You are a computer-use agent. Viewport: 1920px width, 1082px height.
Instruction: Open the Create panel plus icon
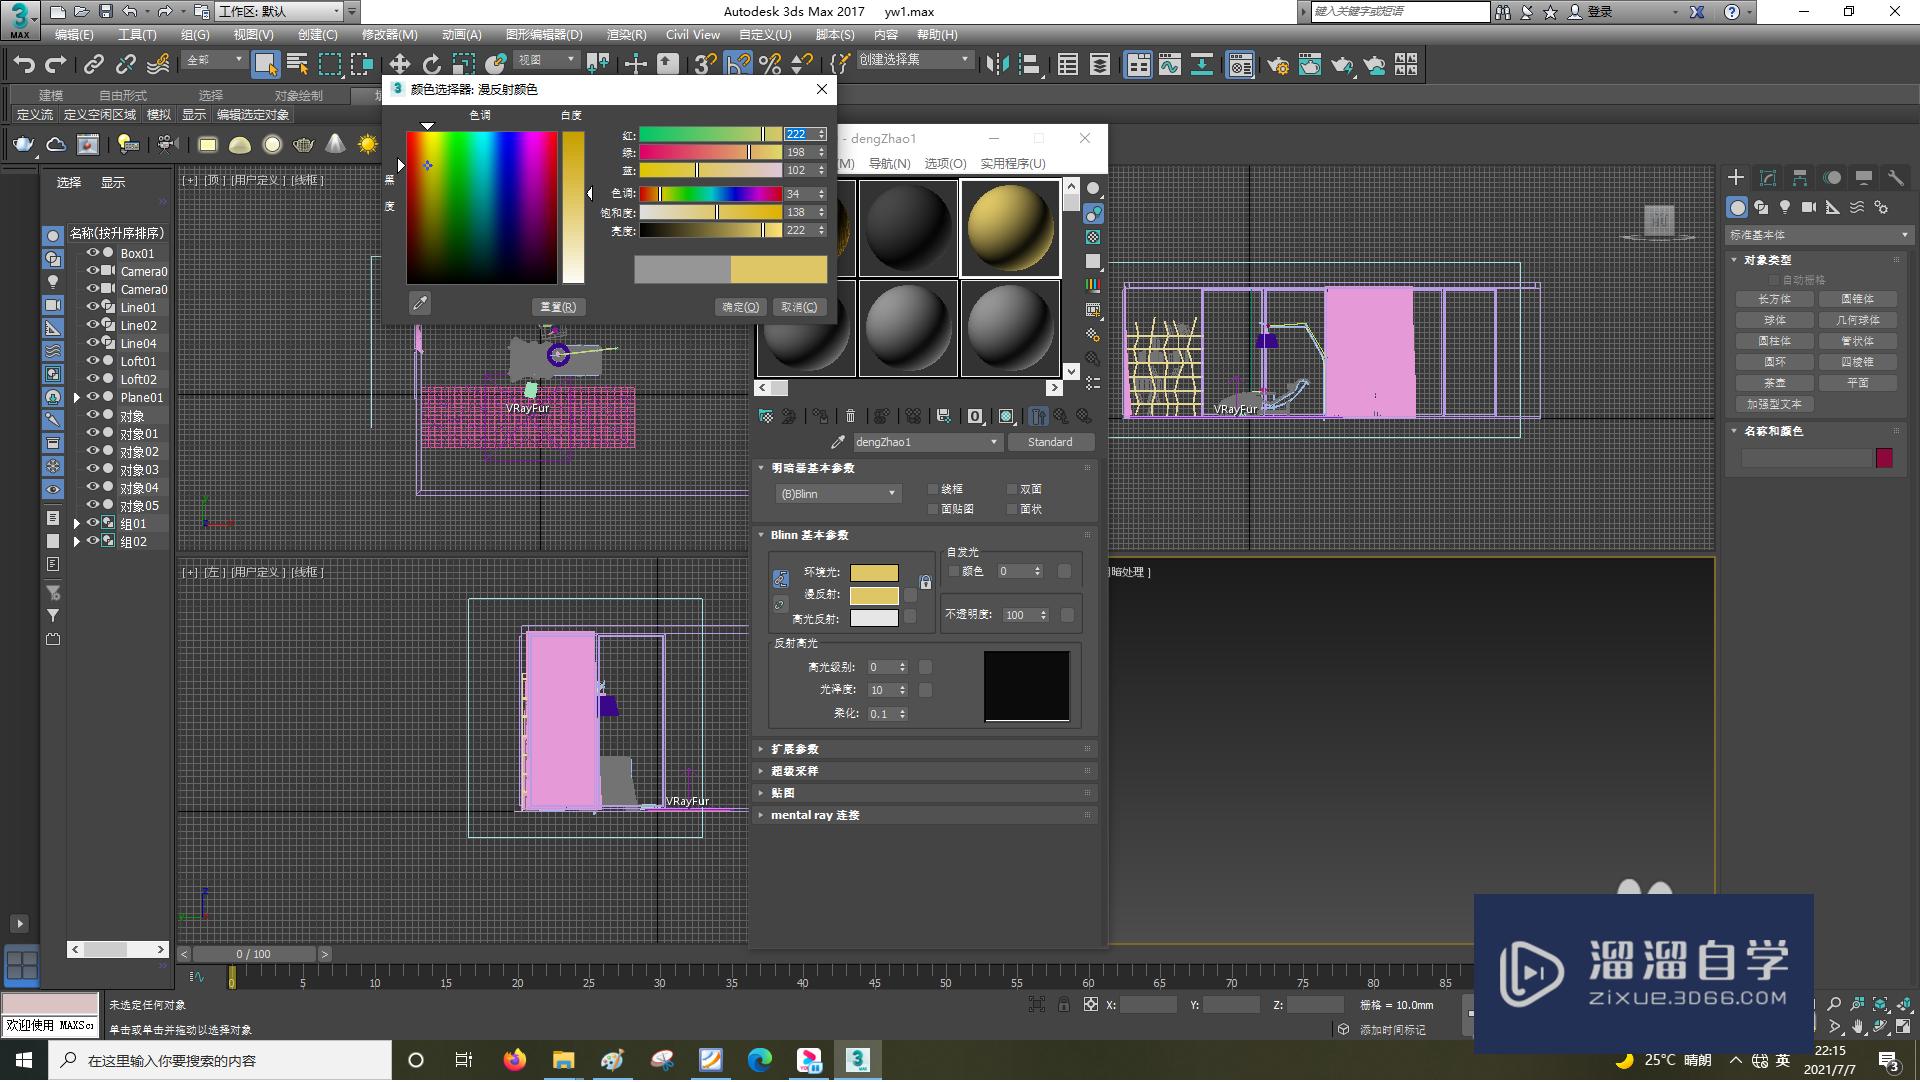(1736, 178)
